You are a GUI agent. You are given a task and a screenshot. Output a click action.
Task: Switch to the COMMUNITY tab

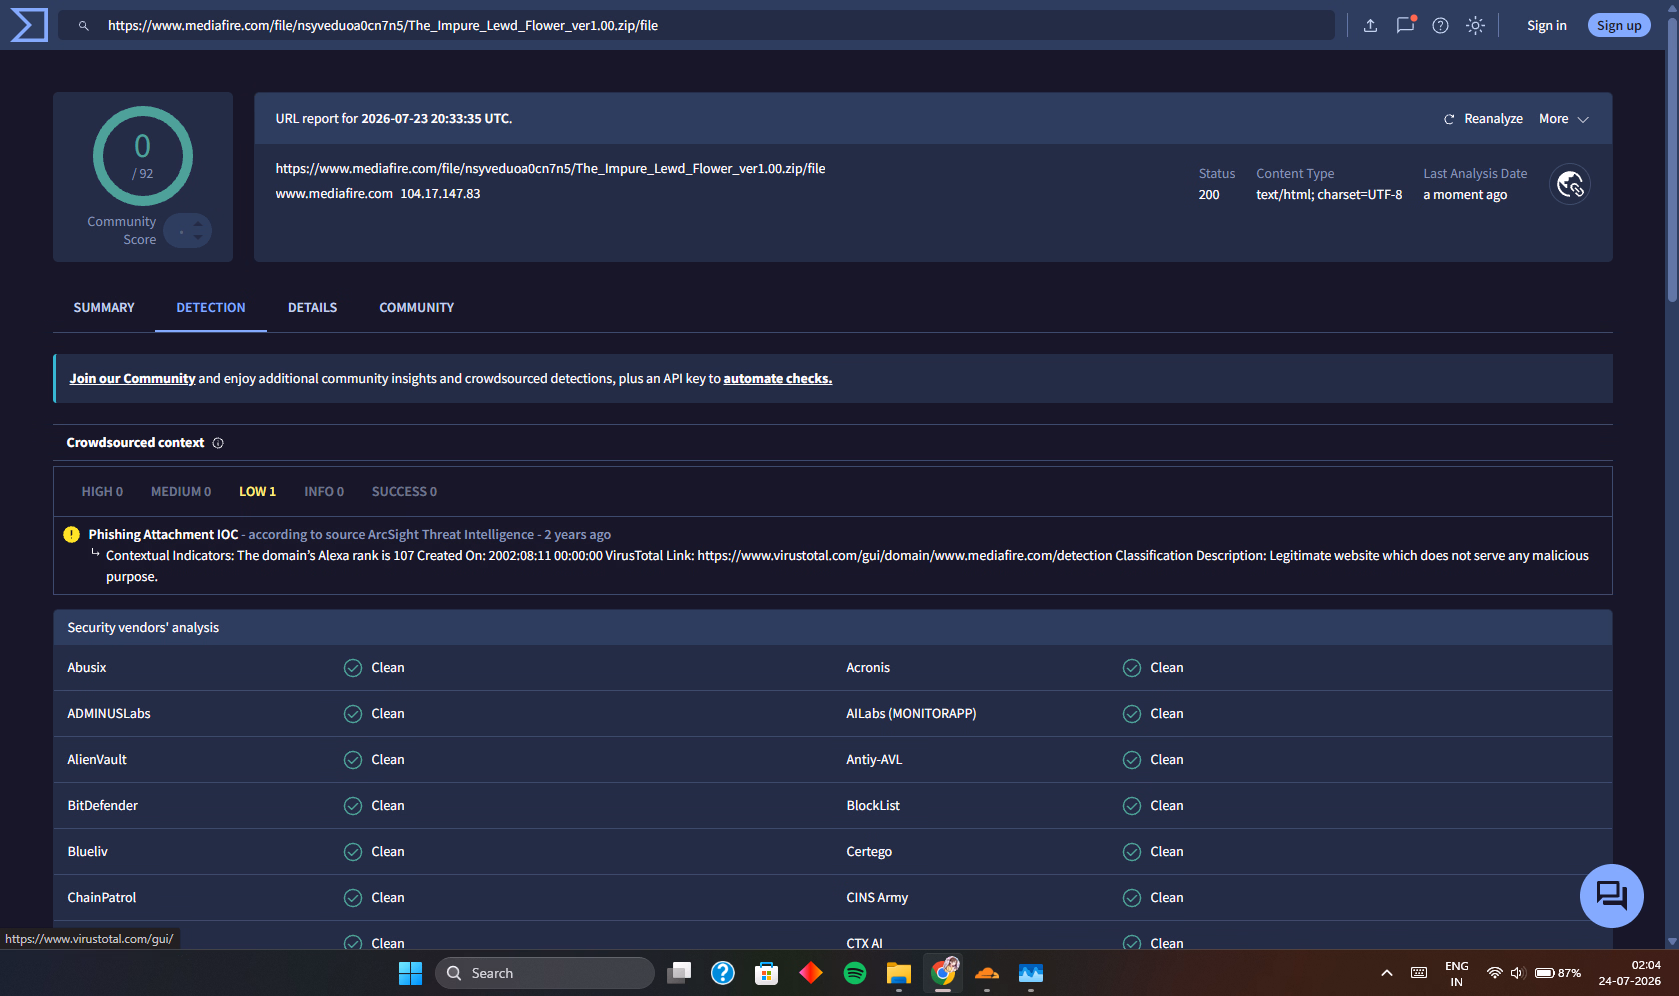point(416,308)
